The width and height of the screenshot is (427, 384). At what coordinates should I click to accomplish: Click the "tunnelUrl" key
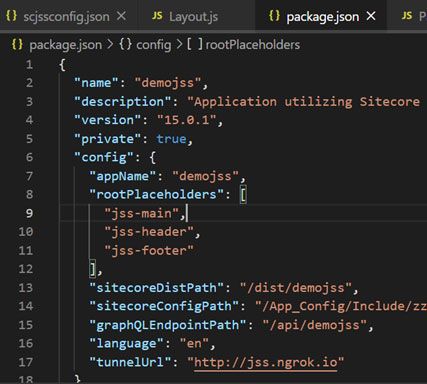[130, 362]
